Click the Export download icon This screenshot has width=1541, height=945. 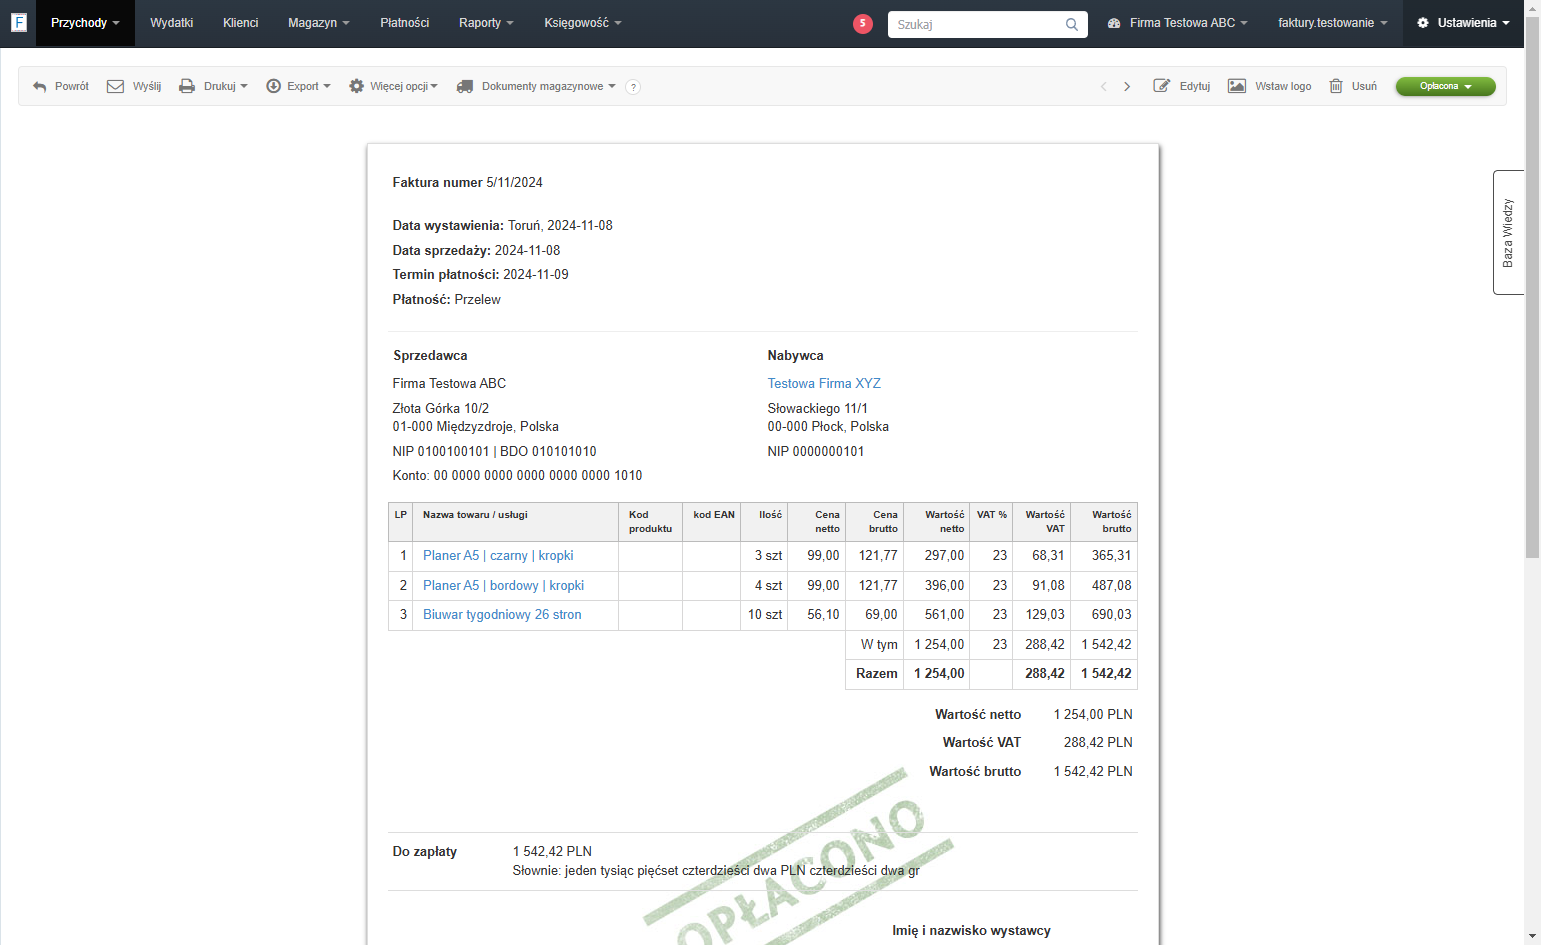273,86
